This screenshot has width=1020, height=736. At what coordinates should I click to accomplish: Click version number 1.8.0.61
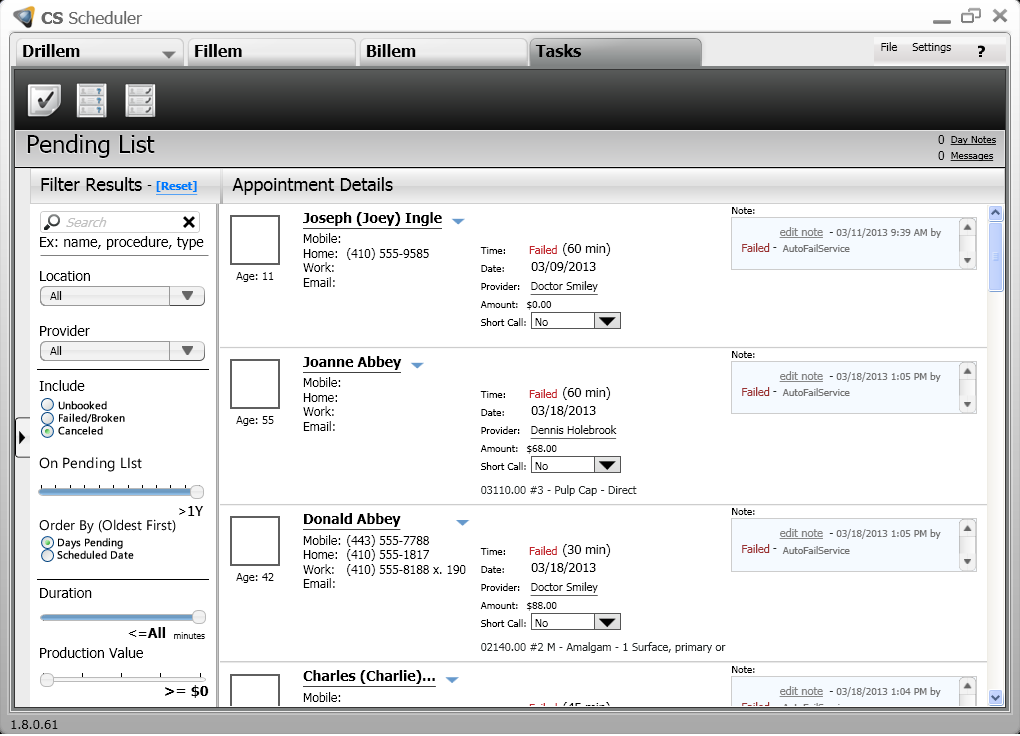pos(34,725)
